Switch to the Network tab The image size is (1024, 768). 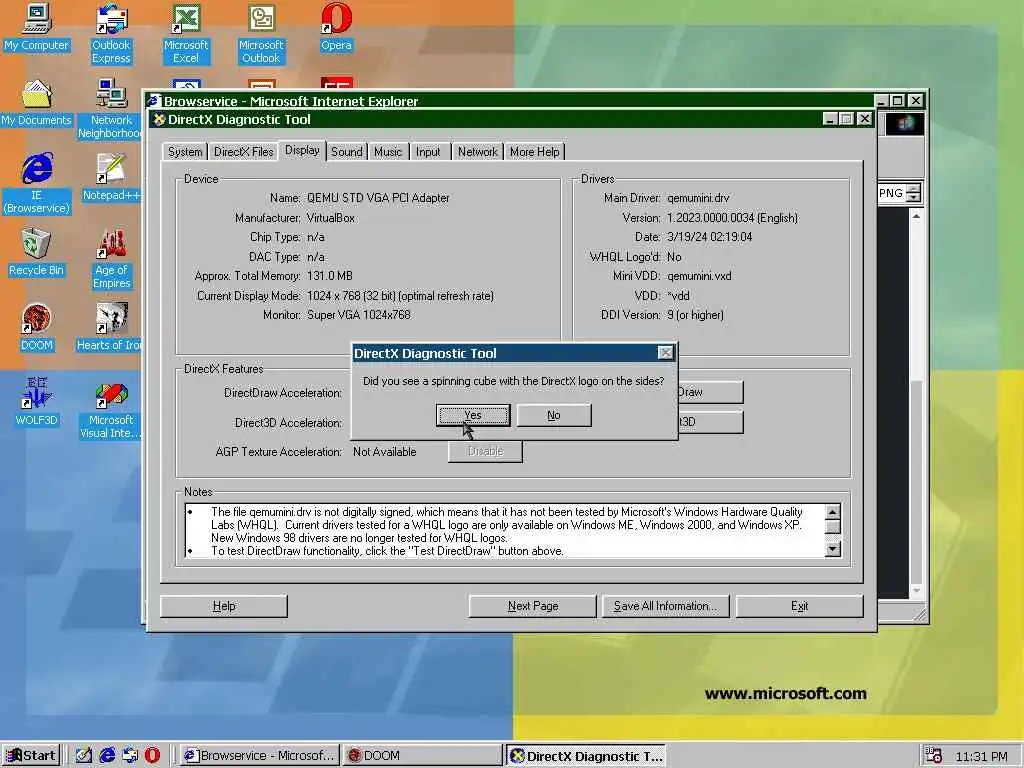[x=477, y=152]
